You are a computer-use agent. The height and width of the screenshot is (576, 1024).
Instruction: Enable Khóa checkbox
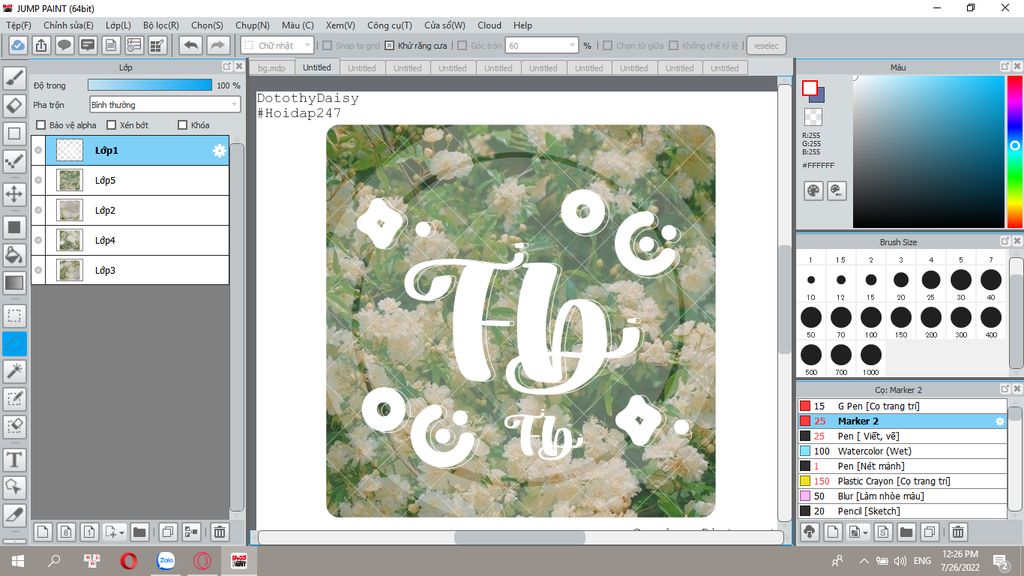click(182, 125)
